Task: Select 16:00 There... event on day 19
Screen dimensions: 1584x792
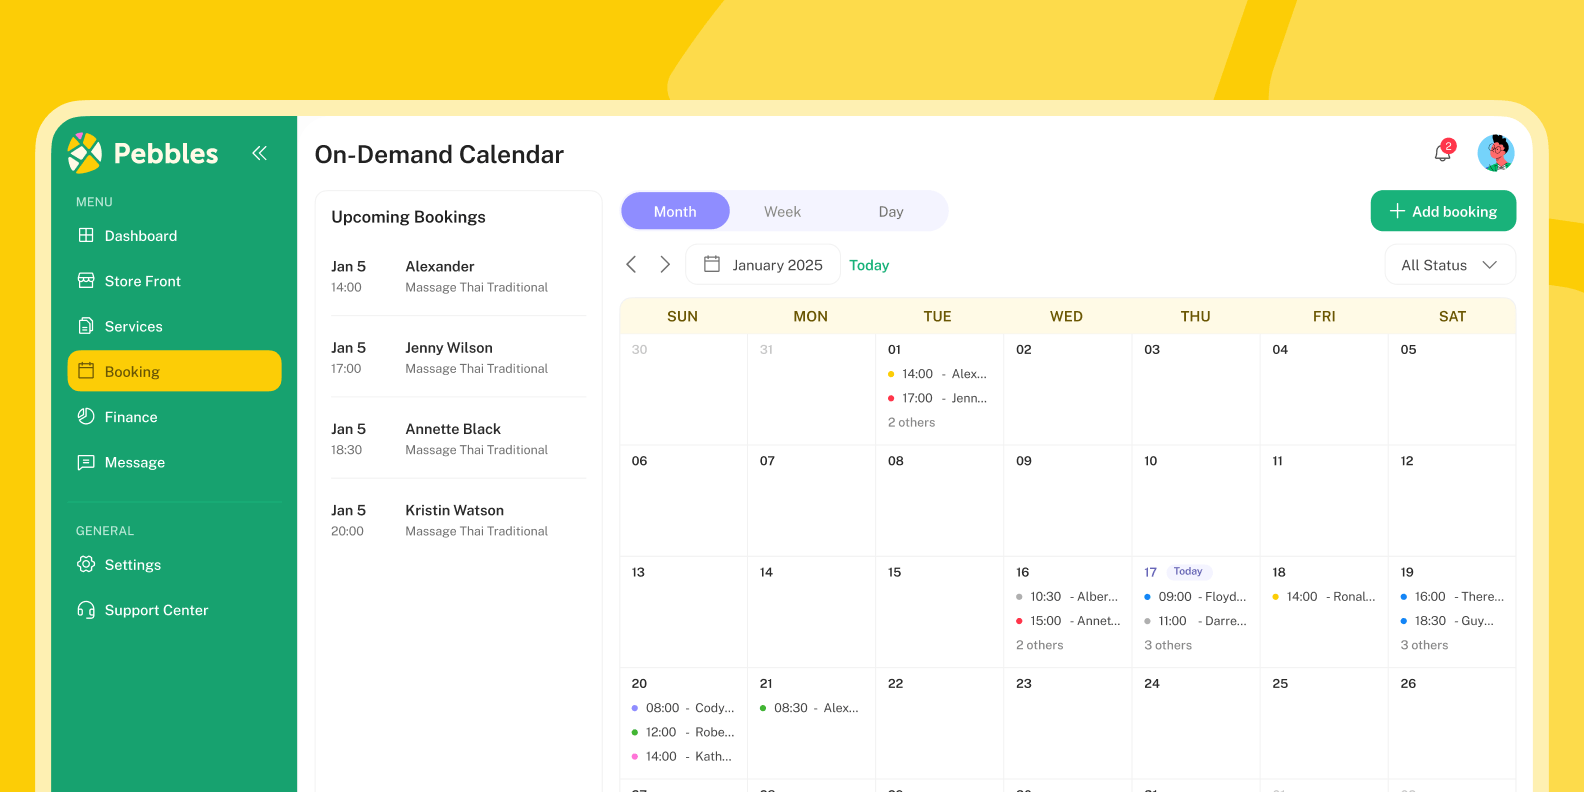Action: pos(1452,597)
